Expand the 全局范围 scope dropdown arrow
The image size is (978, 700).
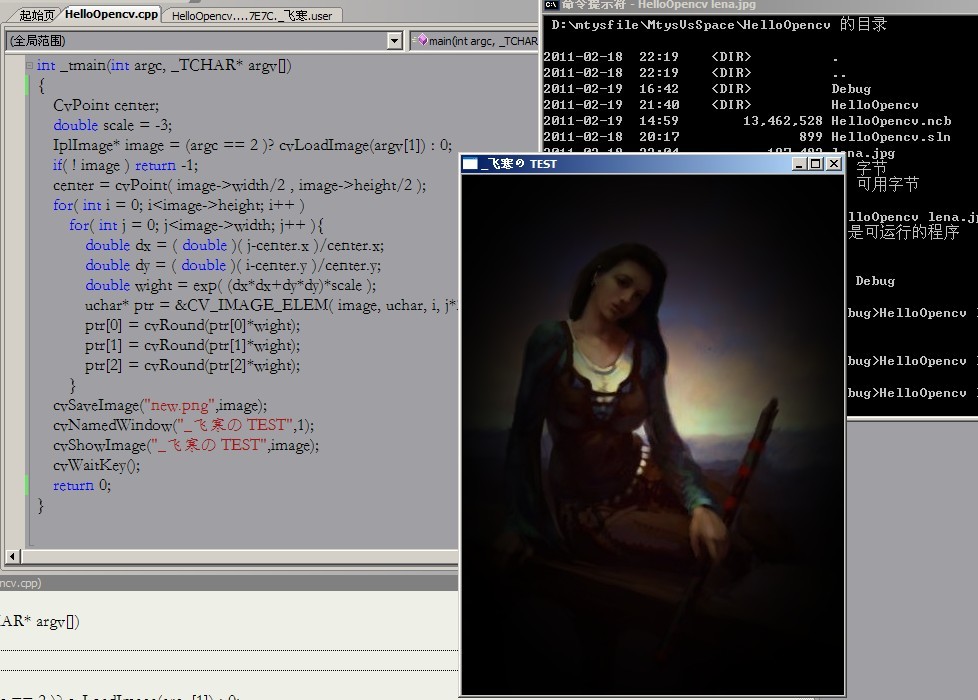pos(394,41)
